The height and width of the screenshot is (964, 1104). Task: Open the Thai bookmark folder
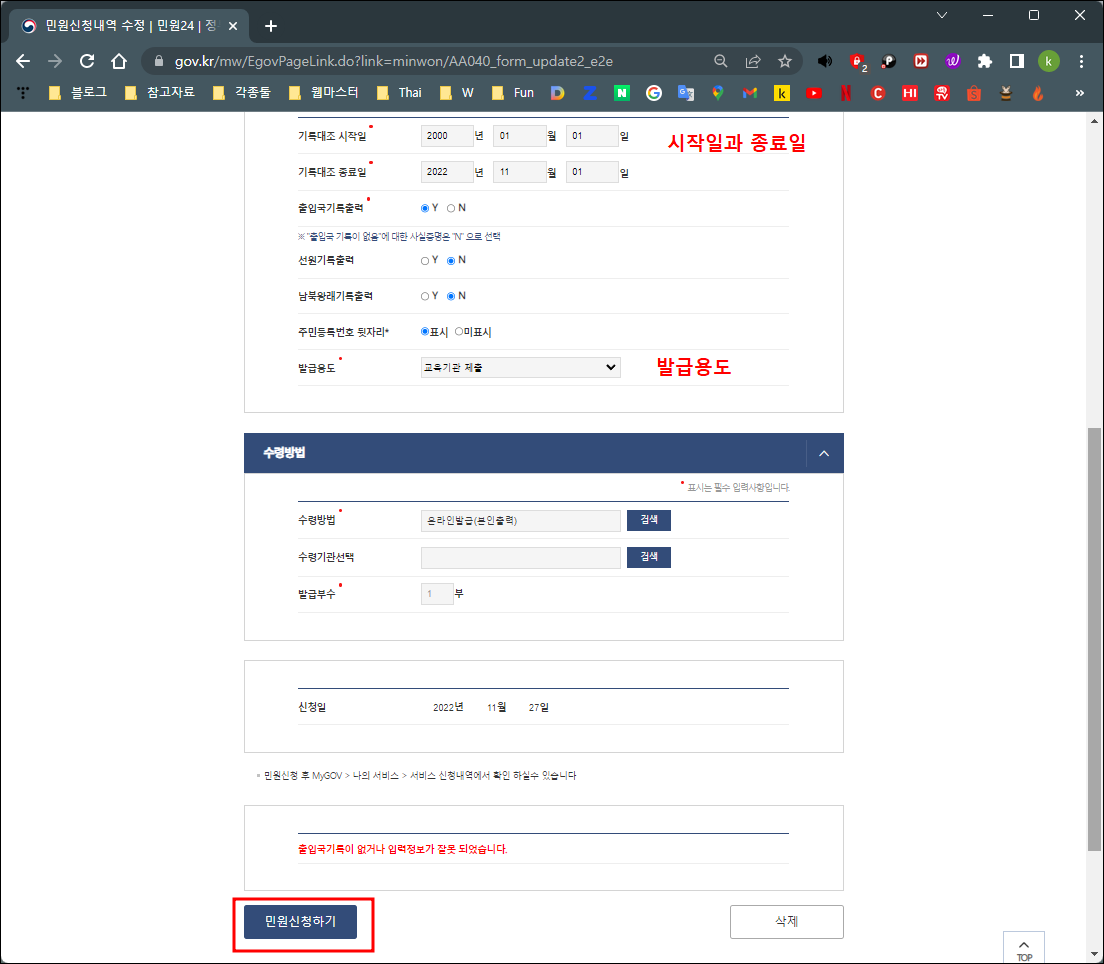tap(399, 93)
